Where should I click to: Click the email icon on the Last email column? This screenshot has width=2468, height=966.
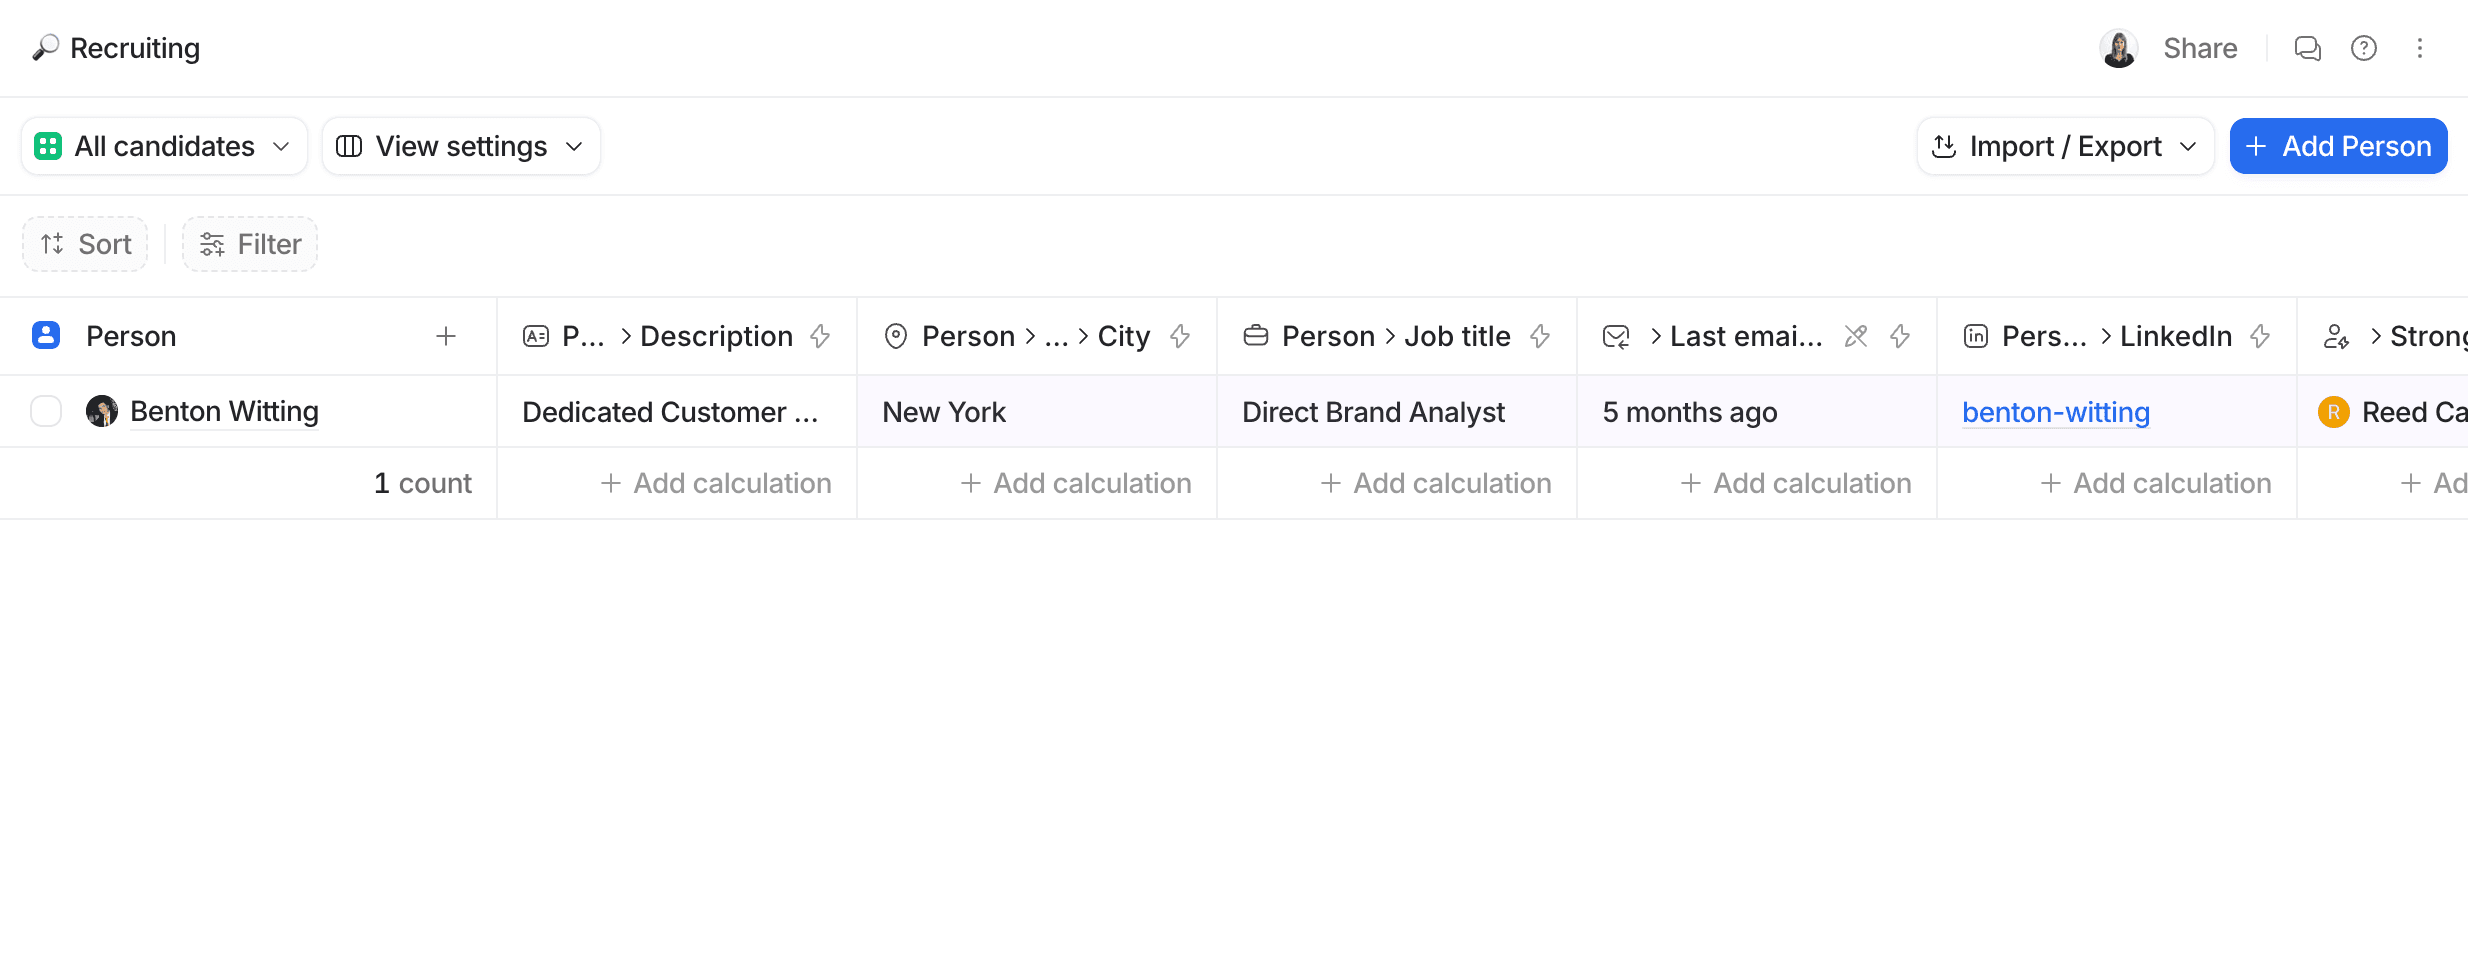point(1615,336)
